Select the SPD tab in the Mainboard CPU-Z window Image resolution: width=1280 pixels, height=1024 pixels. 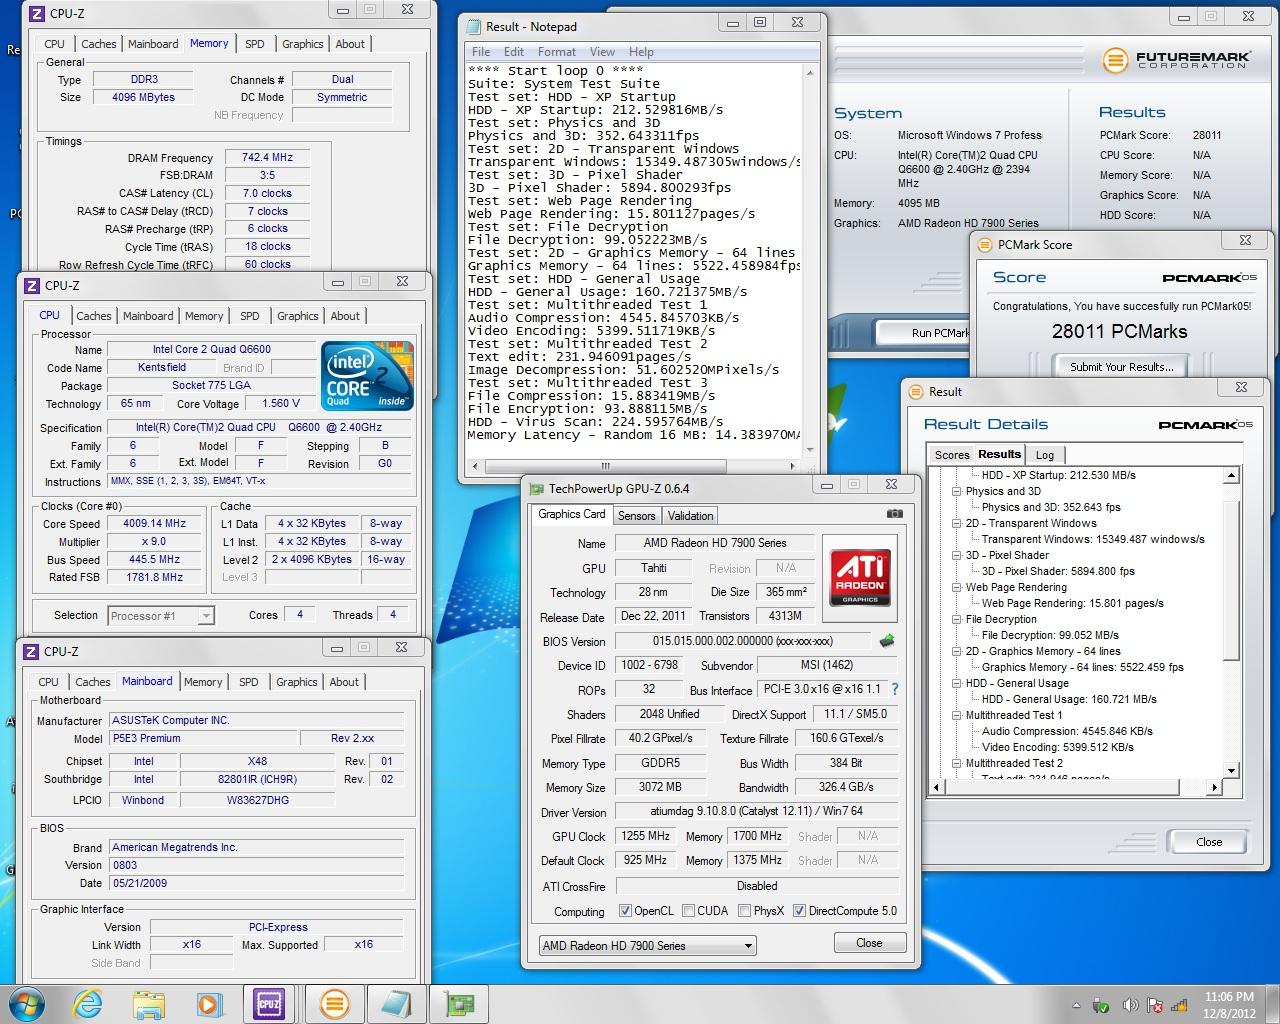point(249,682)
